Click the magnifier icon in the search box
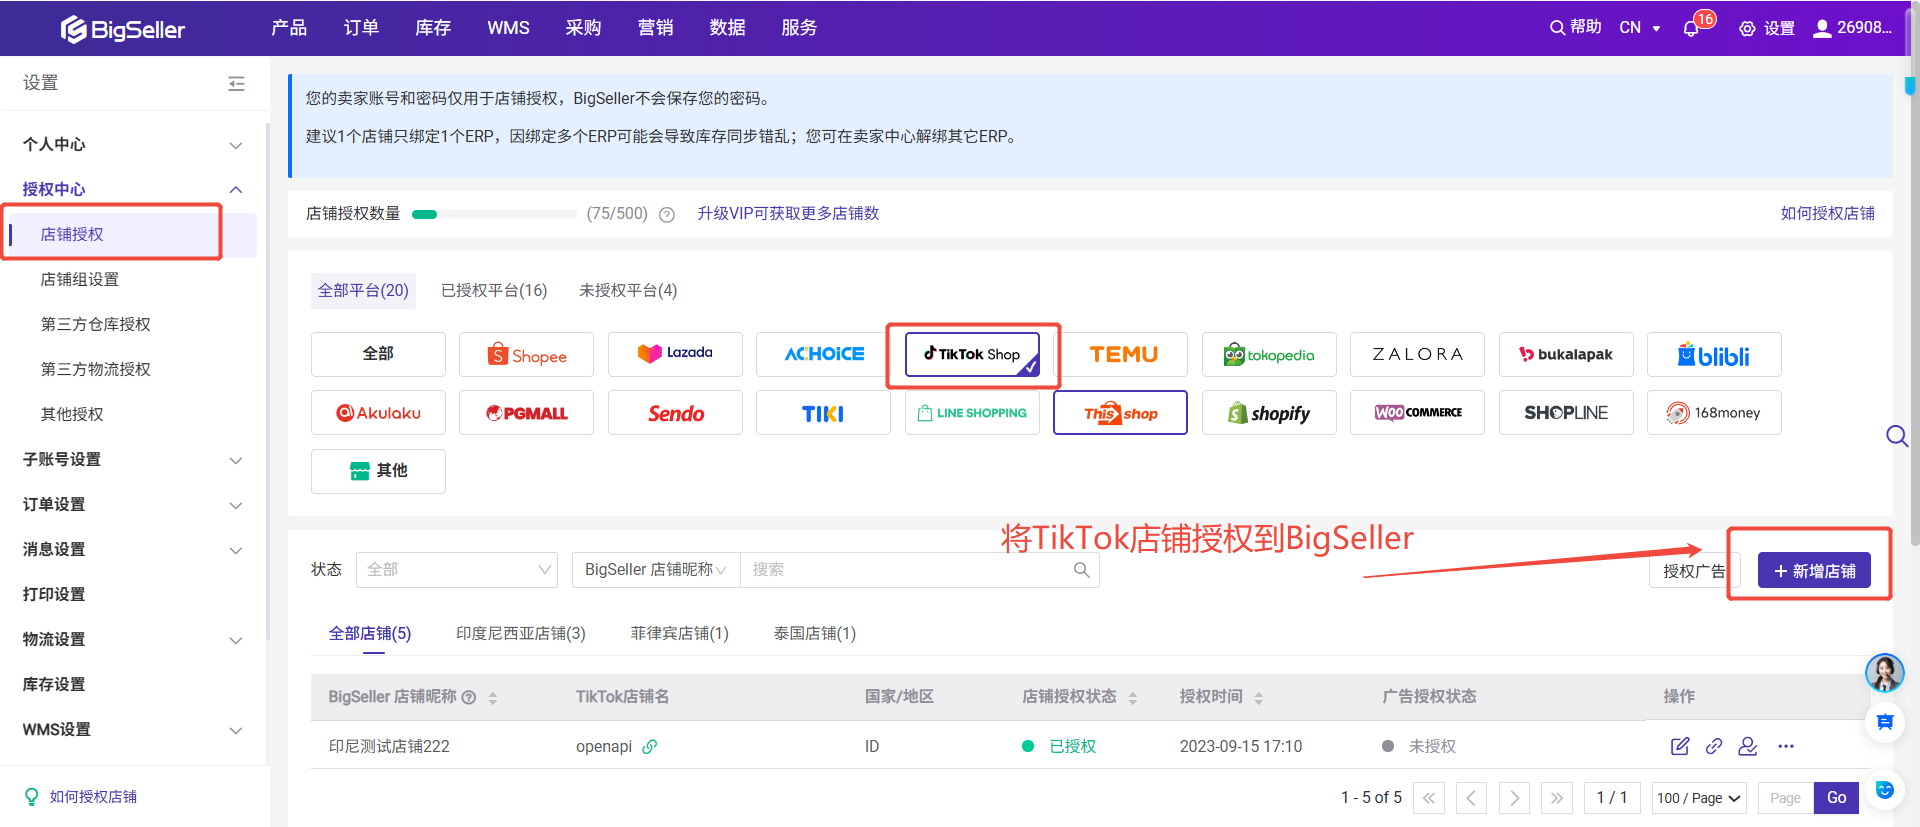The height and width of the screenshot is (827, 1920). (x=1081, y=570)
